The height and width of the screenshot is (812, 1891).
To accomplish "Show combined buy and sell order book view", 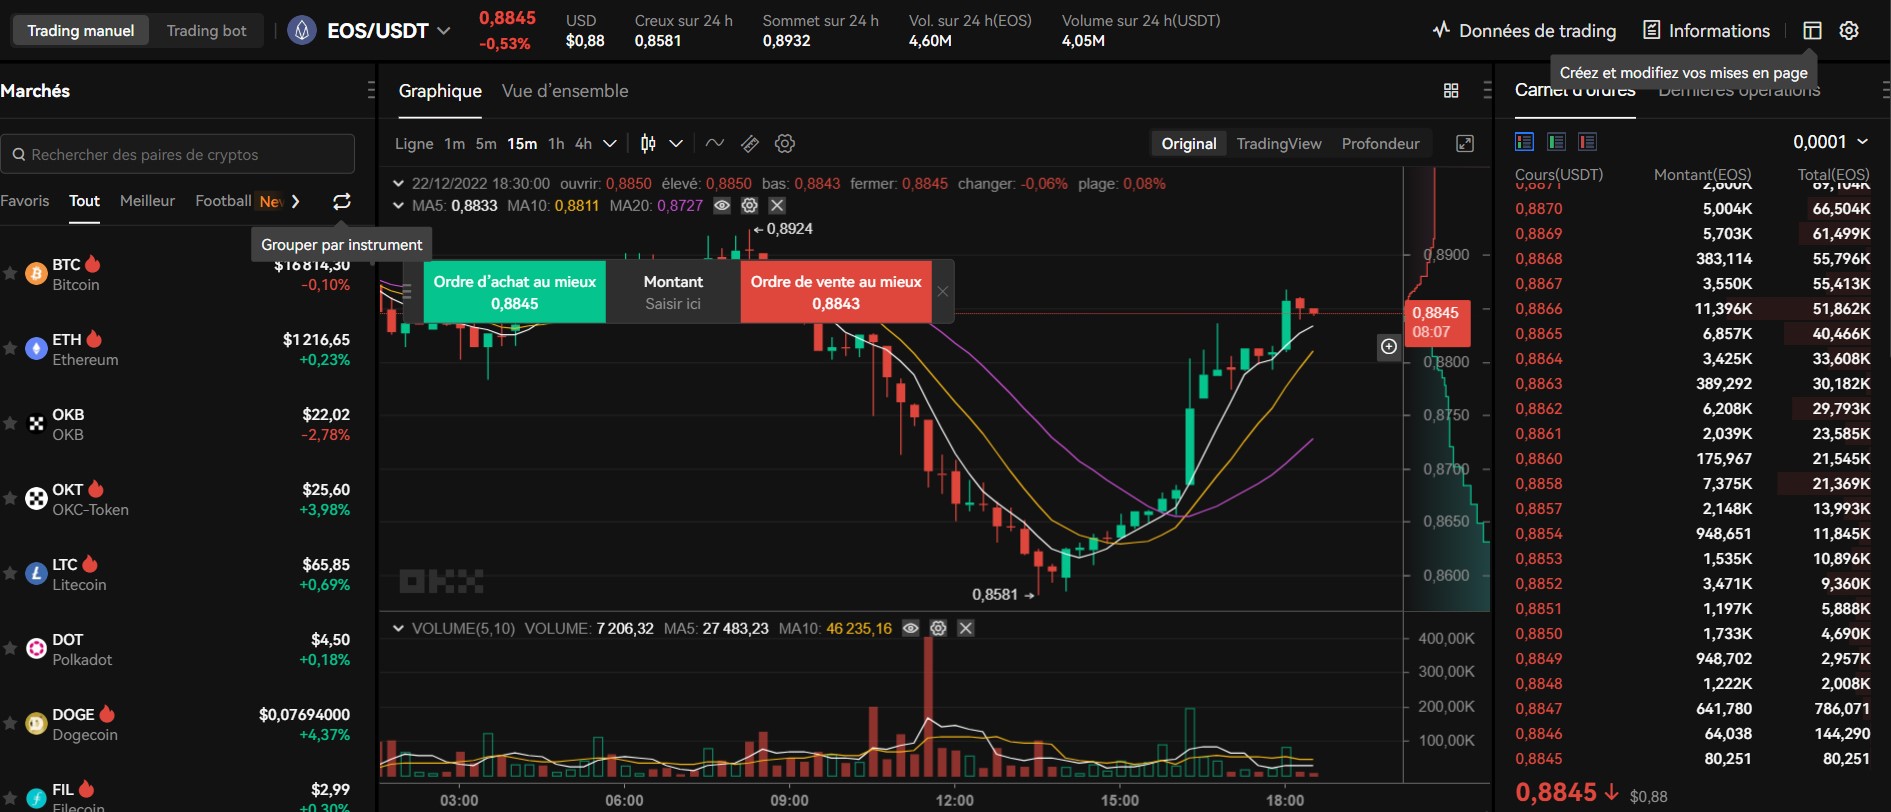I will pyautogui.click(x=1525, y=142).
